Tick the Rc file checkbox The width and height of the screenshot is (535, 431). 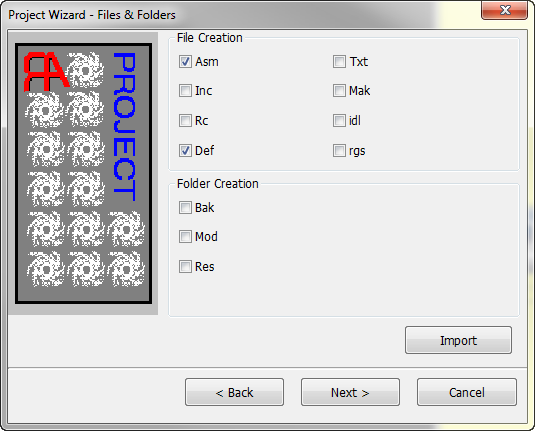(x=185, y=120)
